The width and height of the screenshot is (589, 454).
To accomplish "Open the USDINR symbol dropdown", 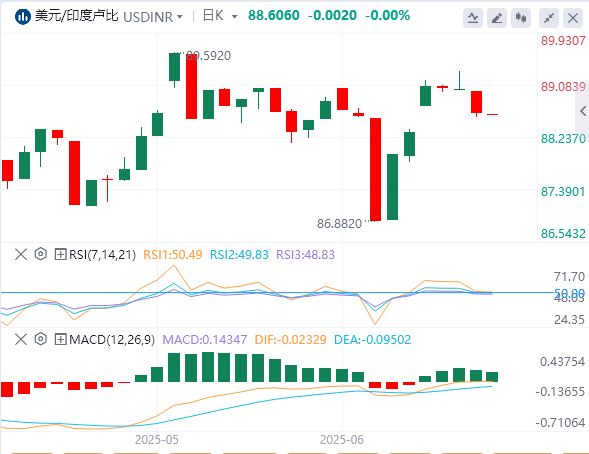I will (153, 17).
